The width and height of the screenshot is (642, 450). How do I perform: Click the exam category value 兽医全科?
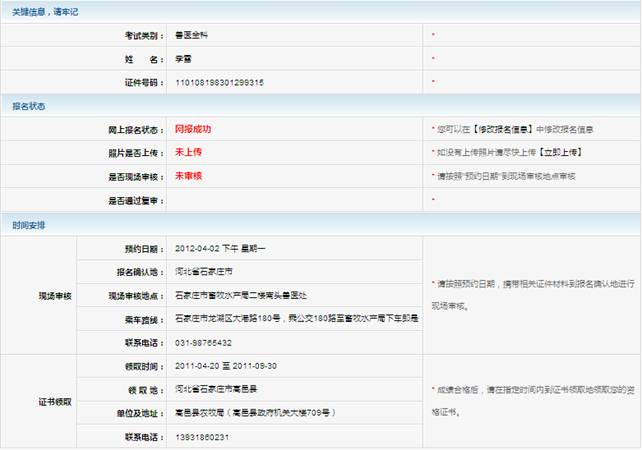click(192, 35)
